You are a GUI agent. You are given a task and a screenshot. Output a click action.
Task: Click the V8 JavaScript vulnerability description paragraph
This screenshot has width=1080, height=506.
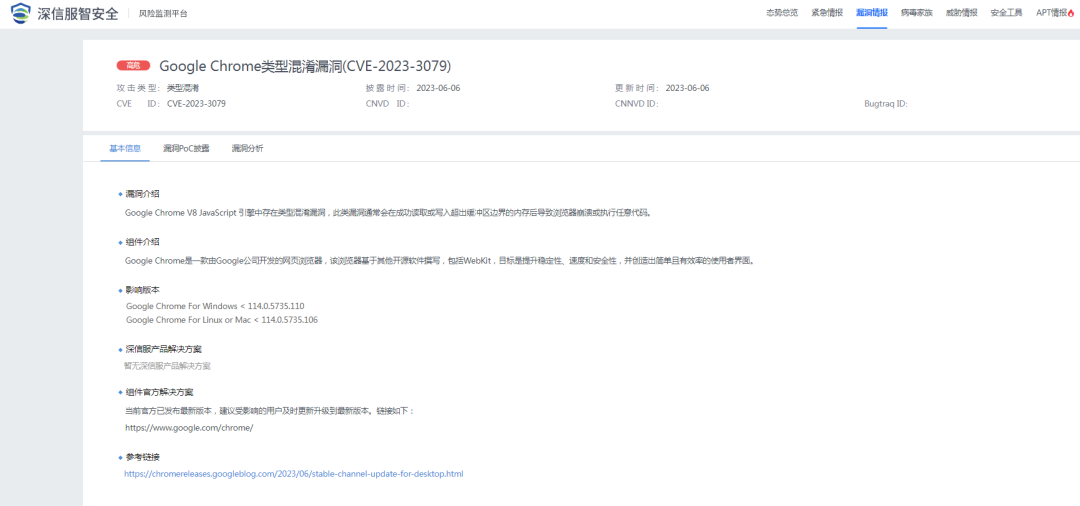pyautogui.click(x=388, y=213)
